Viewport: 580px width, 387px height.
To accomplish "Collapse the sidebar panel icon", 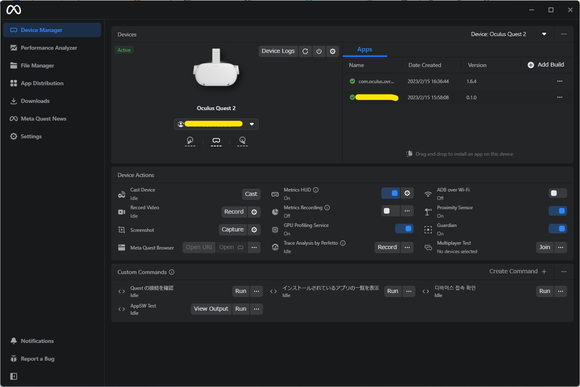I will click(x=14, y=376).
